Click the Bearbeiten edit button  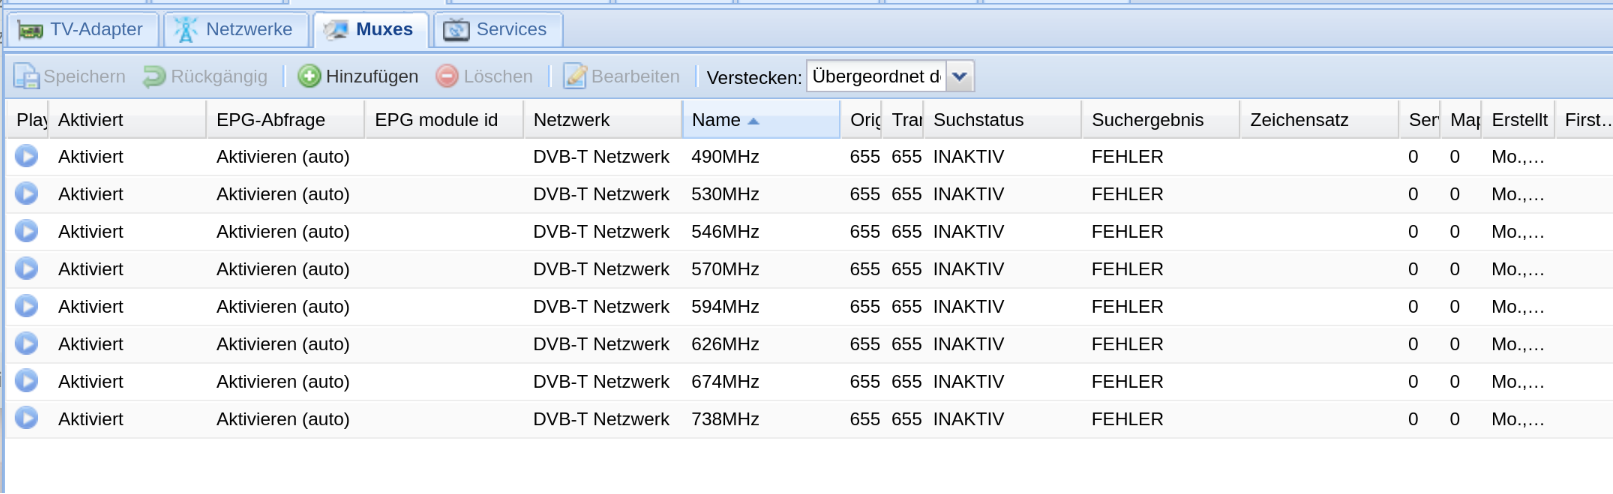(x=621, y=76)
